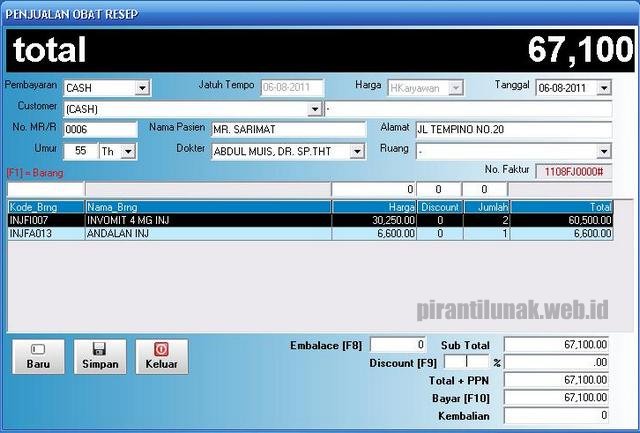Expand the Tanggal date picker arrow

click(x=604, y=88)
